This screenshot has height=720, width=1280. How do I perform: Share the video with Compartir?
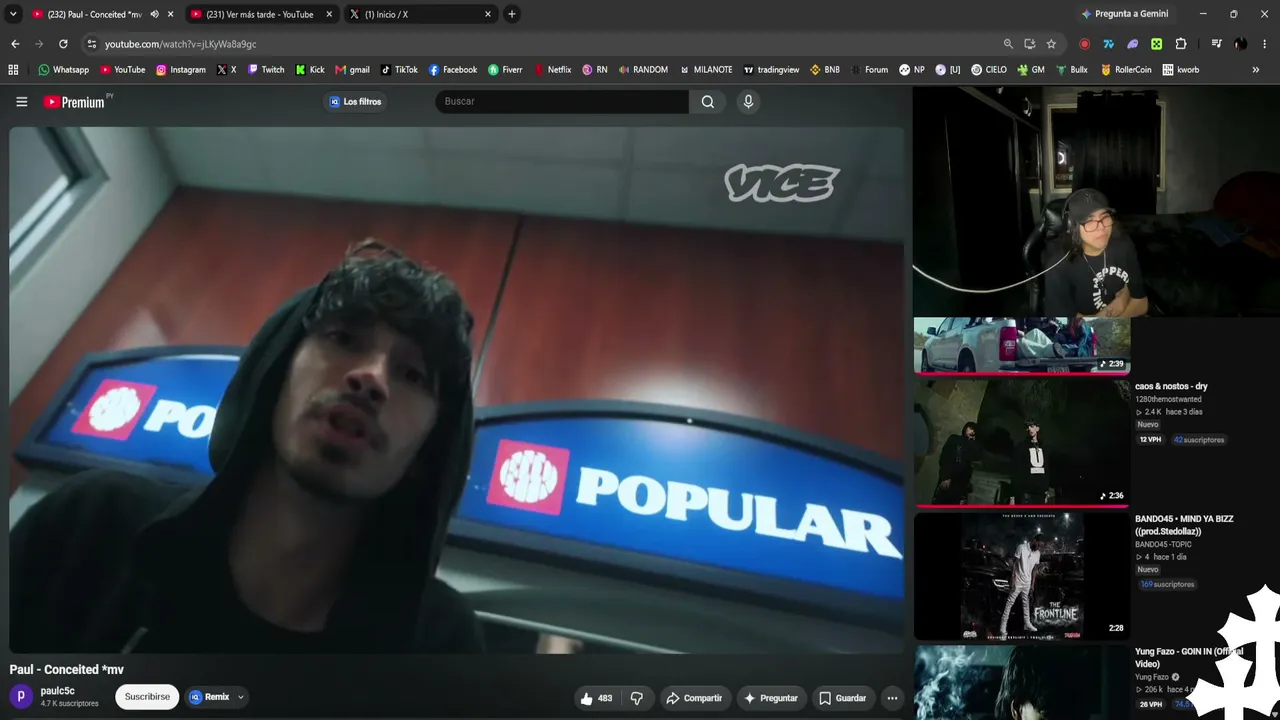coord(694,698)
